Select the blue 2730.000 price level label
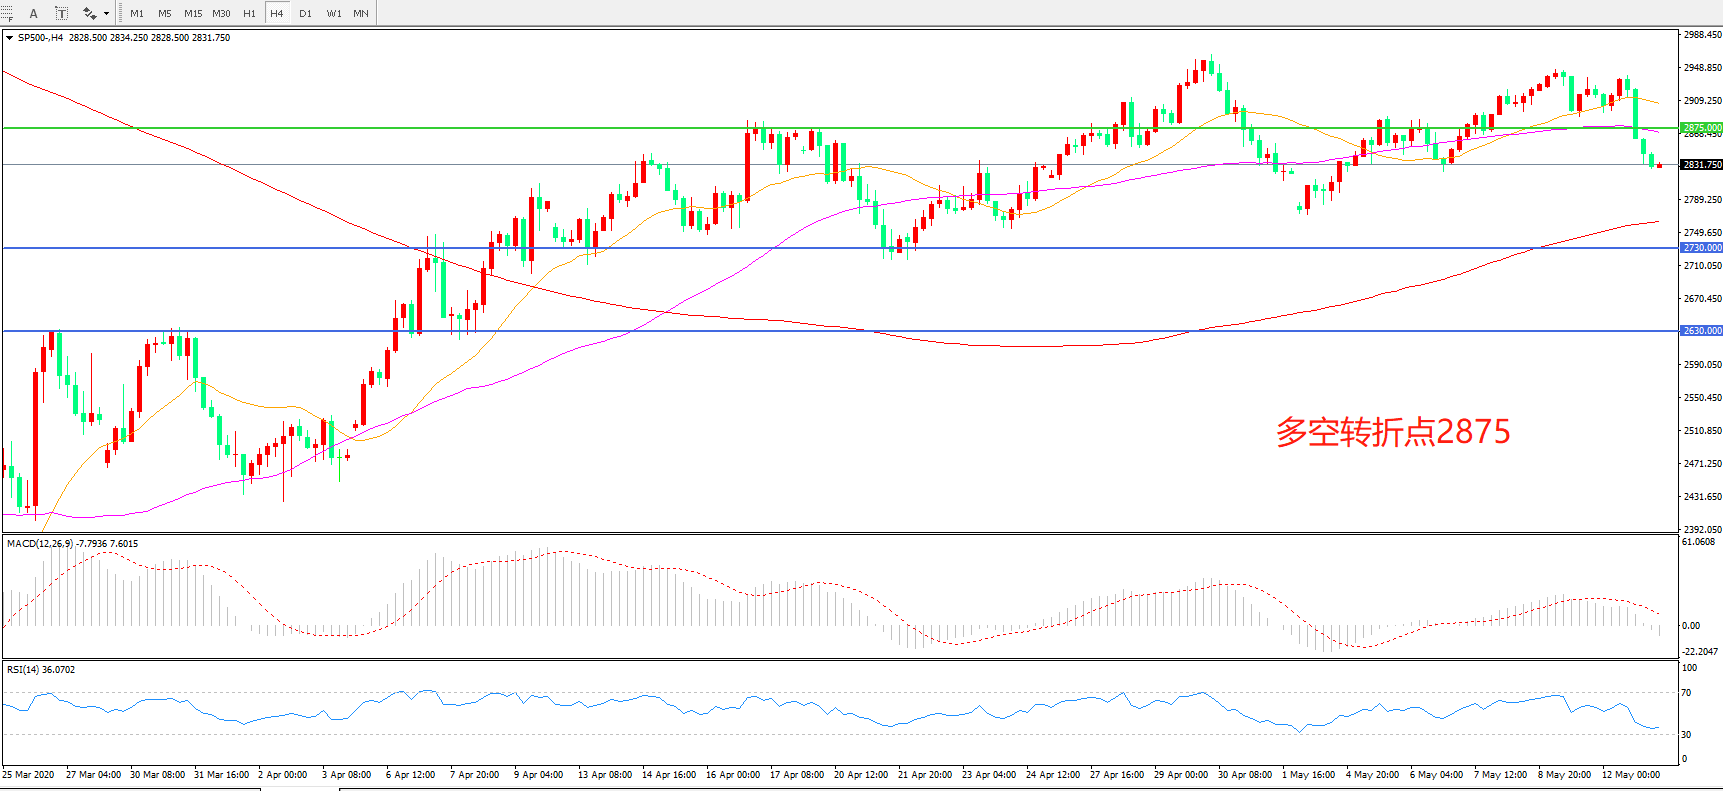The image size is (1723, 791). (x=1701, y=247)
